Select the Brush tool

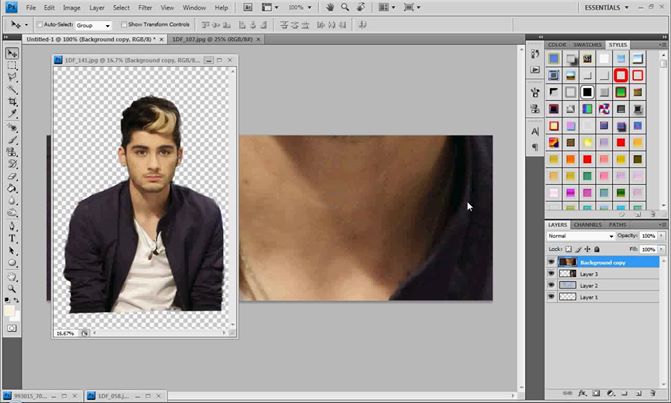[12, 140]
